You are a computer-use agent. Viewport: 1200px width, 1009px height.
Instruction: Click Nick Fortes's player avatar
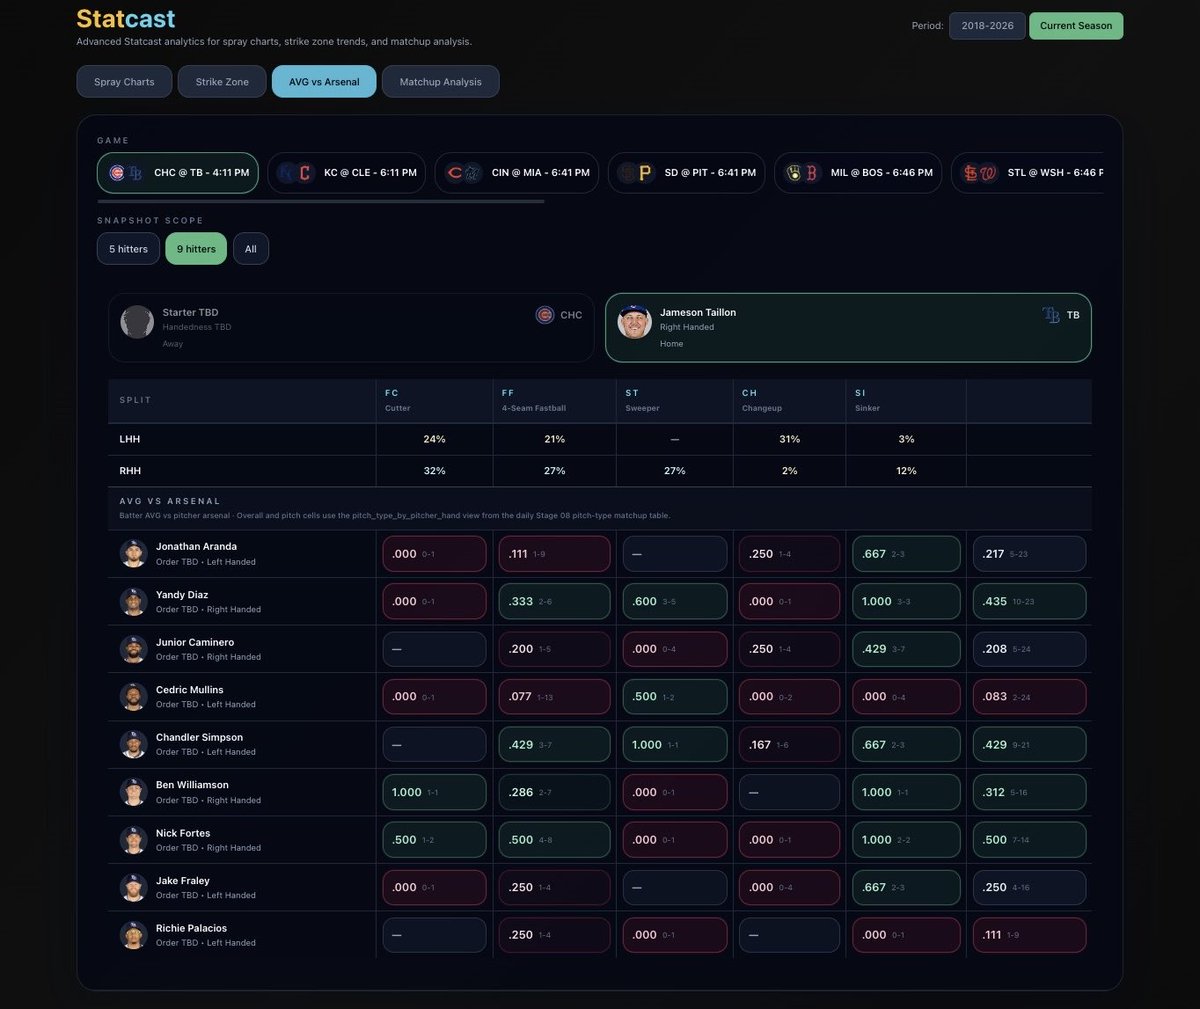(x=134, y=840)
